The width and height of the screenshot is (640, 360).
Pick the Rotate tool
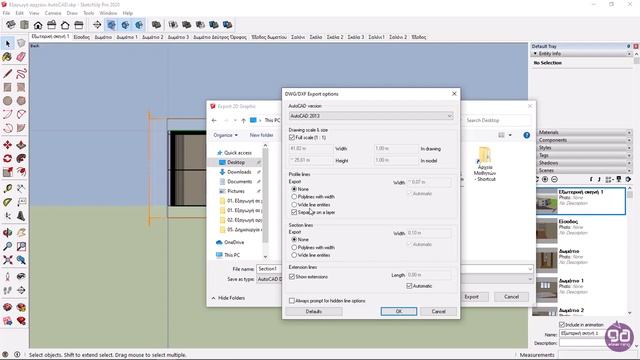click(x=7, y=158)
